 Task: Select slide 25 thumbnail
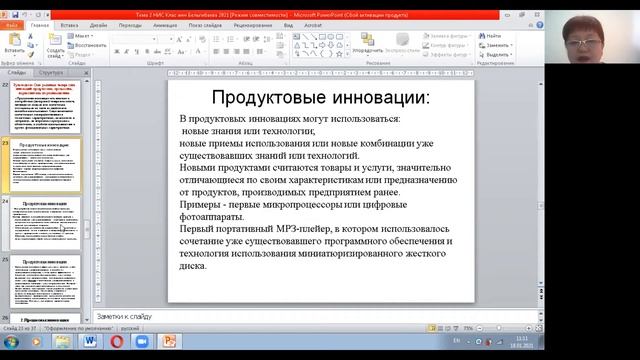point(45,282)
